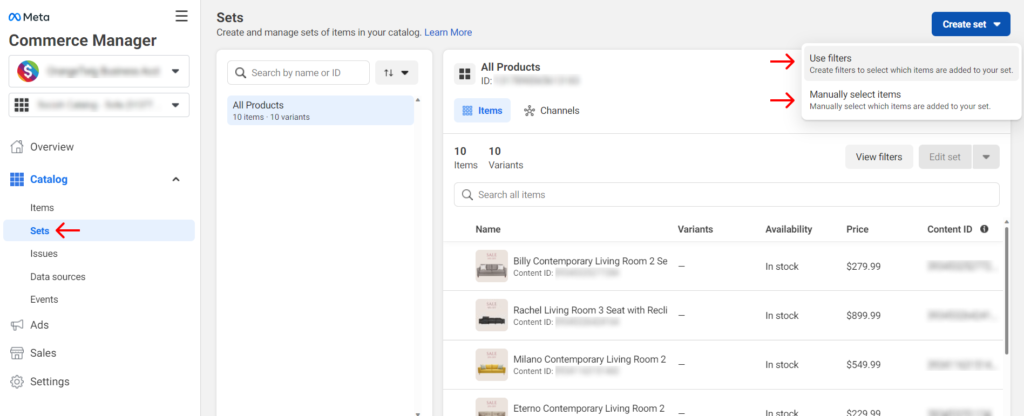Image resolution: width=1024 pixels, height=416 pixels.
Task: Collapse the Catalog section chevron
Action: point(177,180)
